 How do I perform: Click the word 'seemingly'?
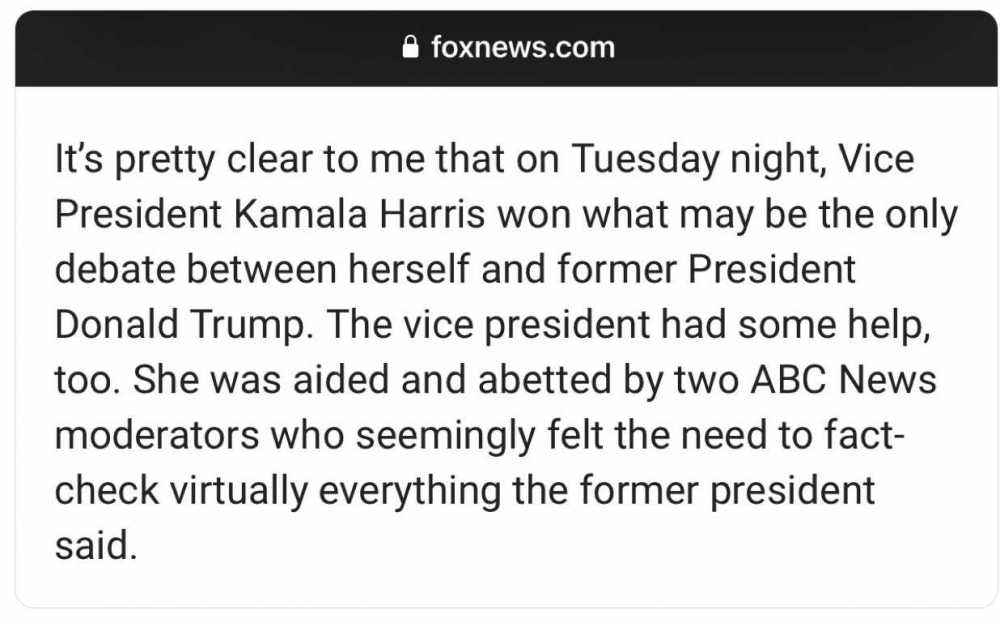click(x=445, y=436)
